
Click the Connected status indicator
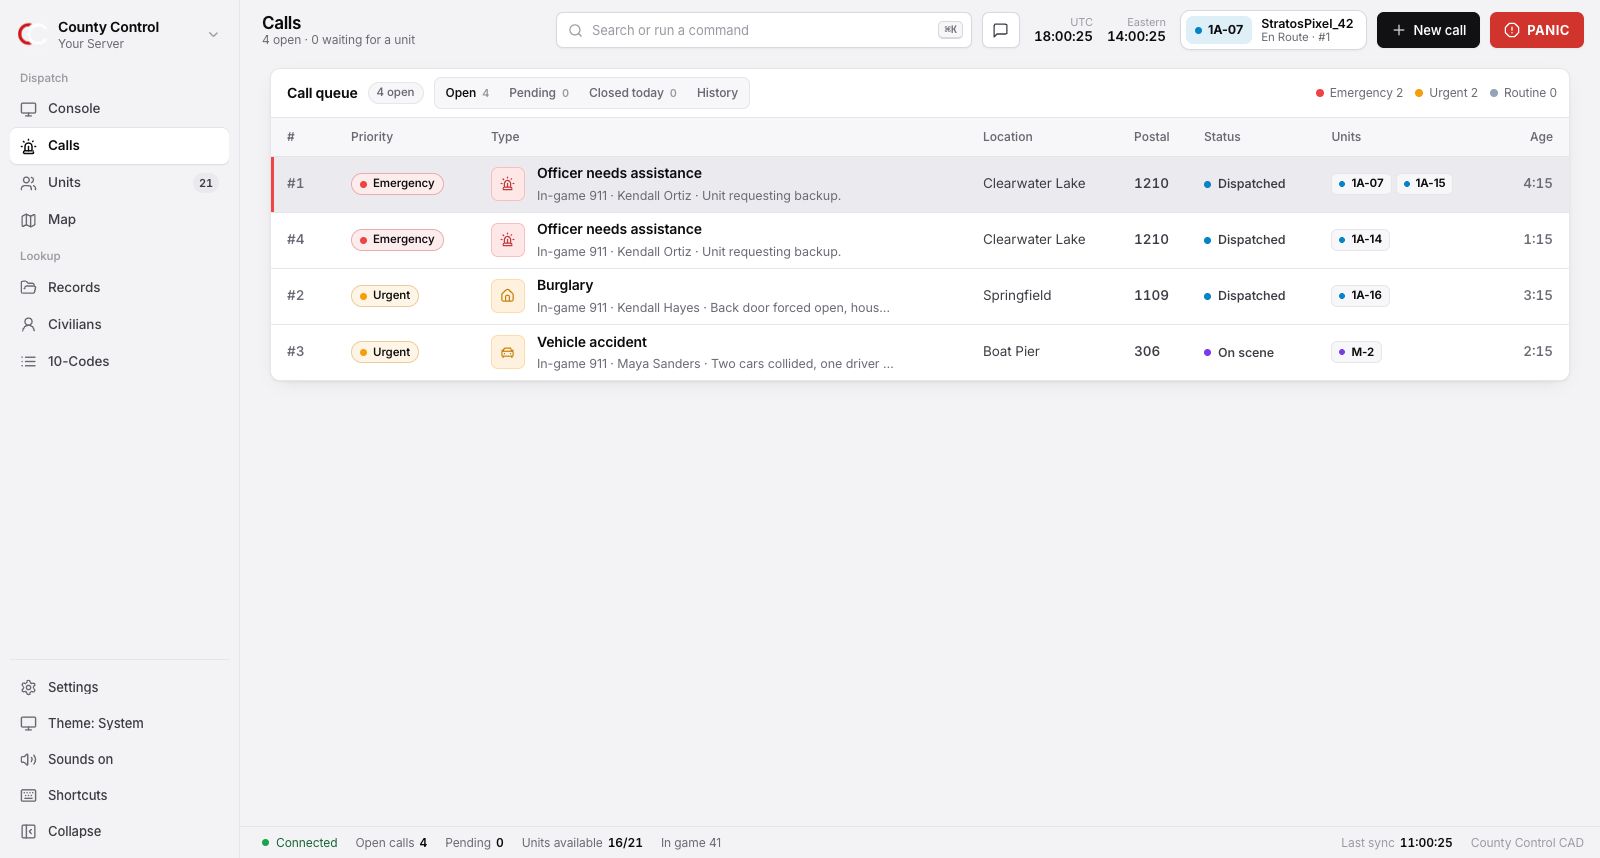click(x=300, y=843)
